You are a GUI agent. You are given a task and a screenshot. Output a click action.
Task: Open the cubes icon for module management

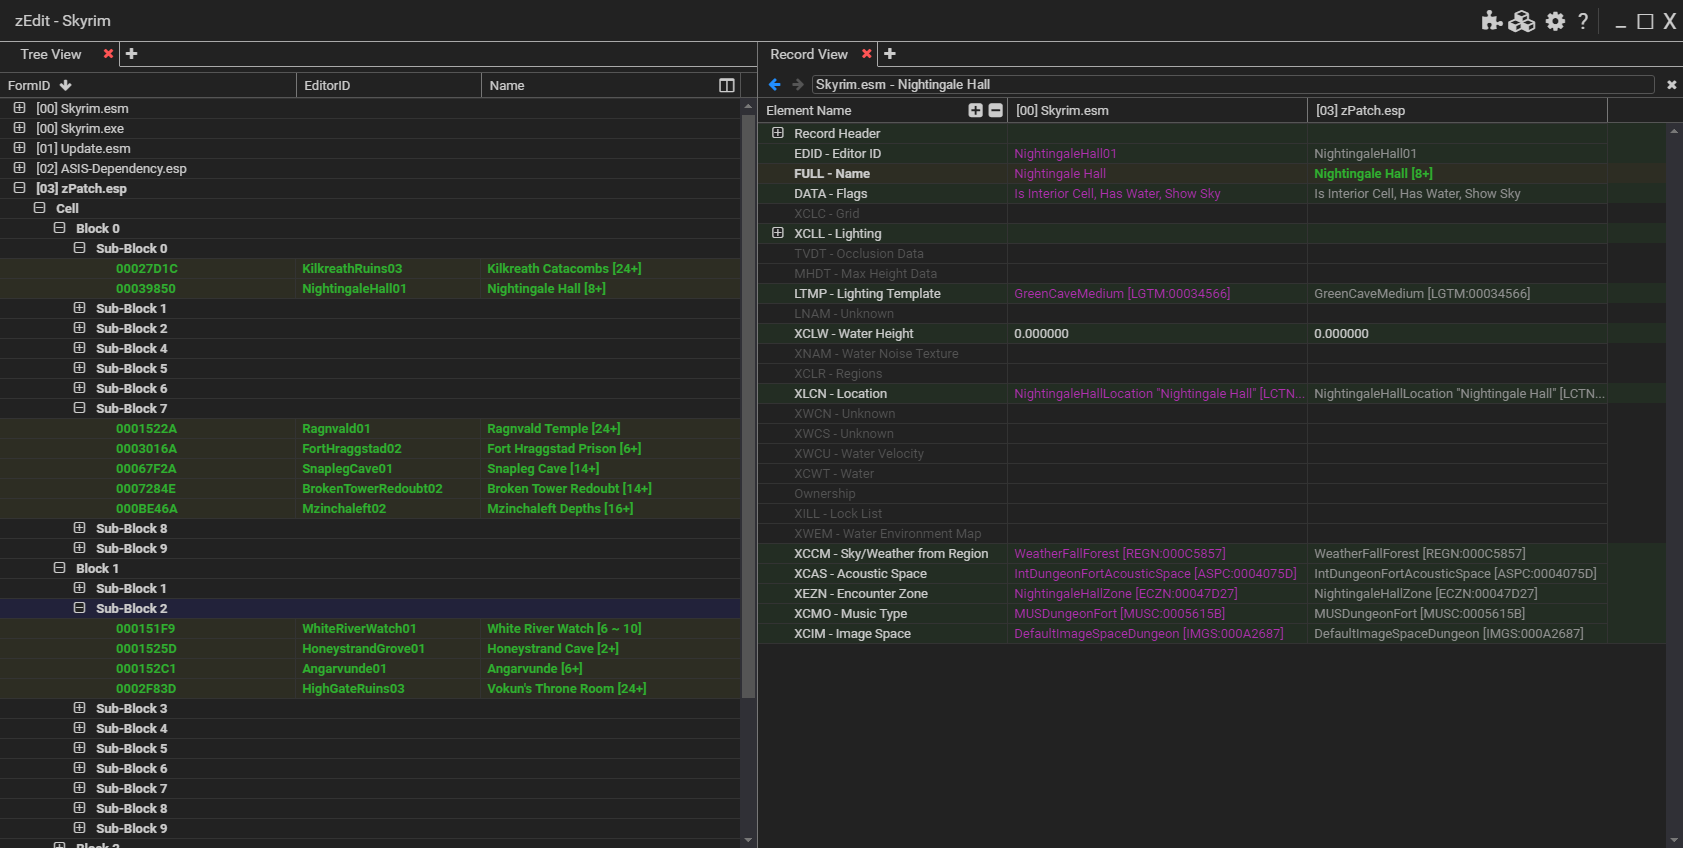click(x=1522, y=21)
